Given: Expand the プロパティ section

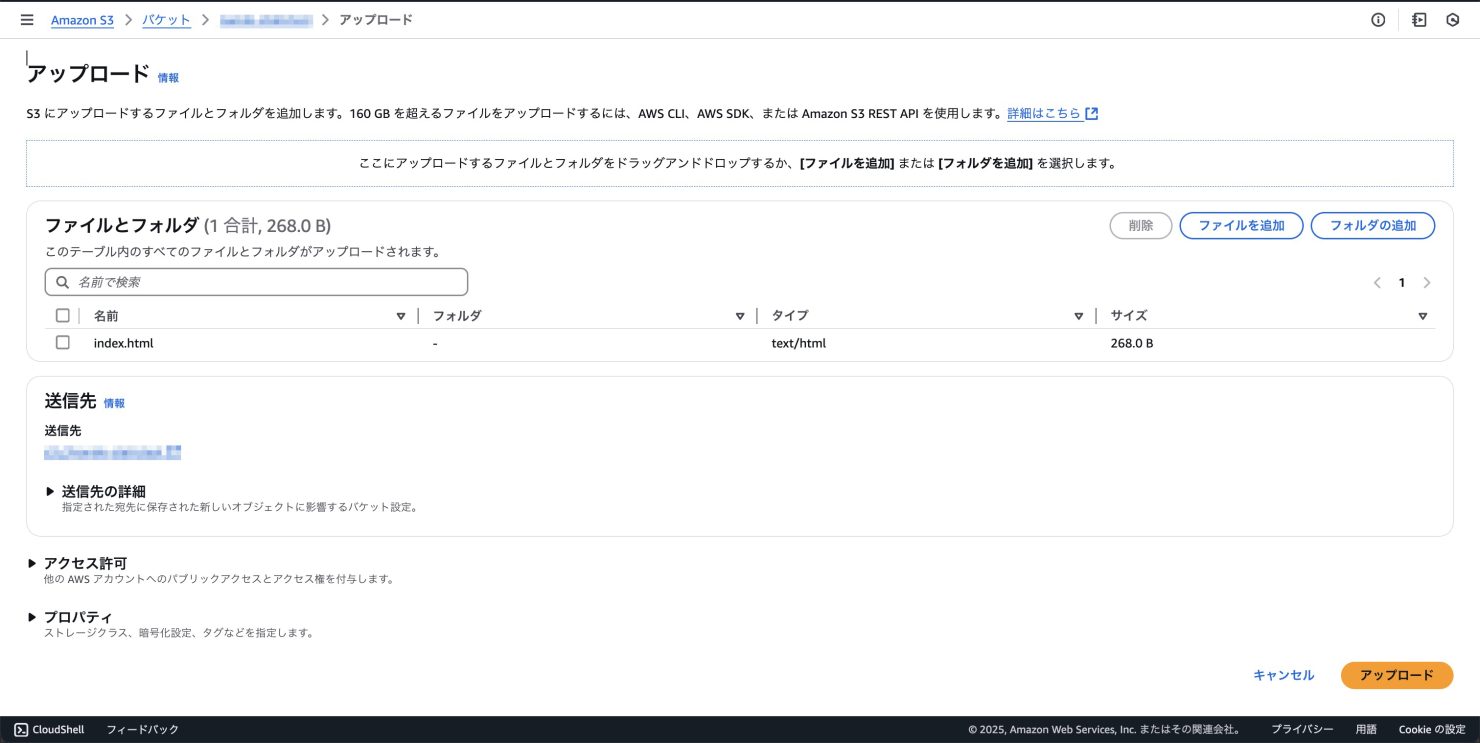Looking at the screenshot, I should pyautogui.click(x=33, y=617).
